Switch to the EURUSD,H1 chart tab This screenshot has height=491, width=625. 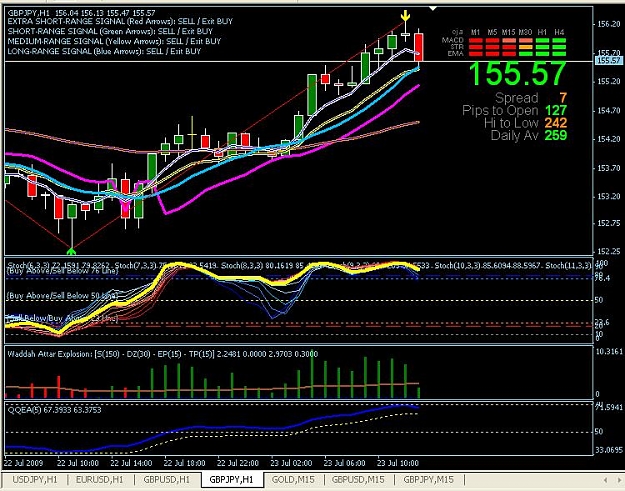(x=100, y=479)
